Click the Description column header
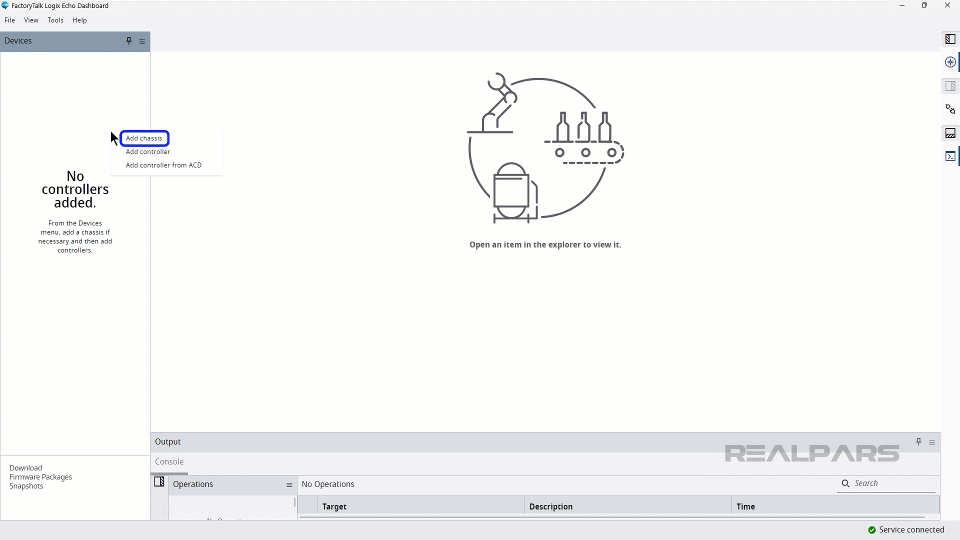Viewport: 960px width, 540px height. tap(628, 506)
